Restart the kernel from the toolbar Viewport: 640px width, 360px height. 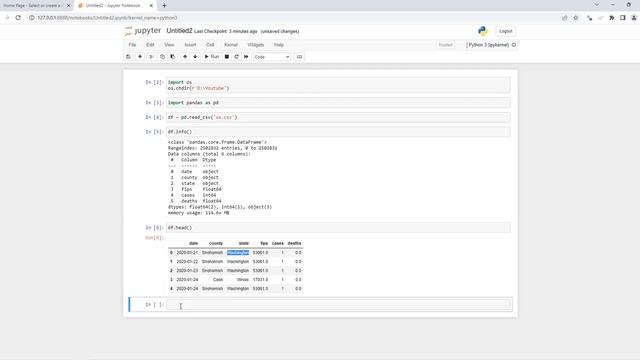[x=236, y=57]
